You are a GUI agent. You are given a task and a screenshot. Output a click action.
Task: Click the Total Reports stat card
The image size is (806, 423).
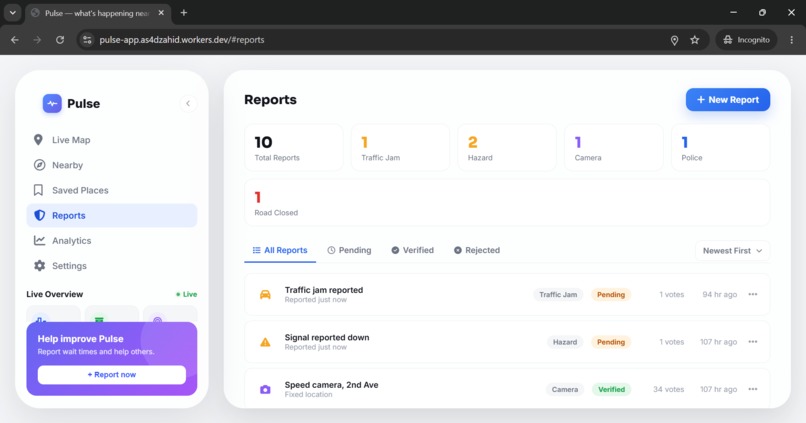pyautogui.click(x=294, y=148)
